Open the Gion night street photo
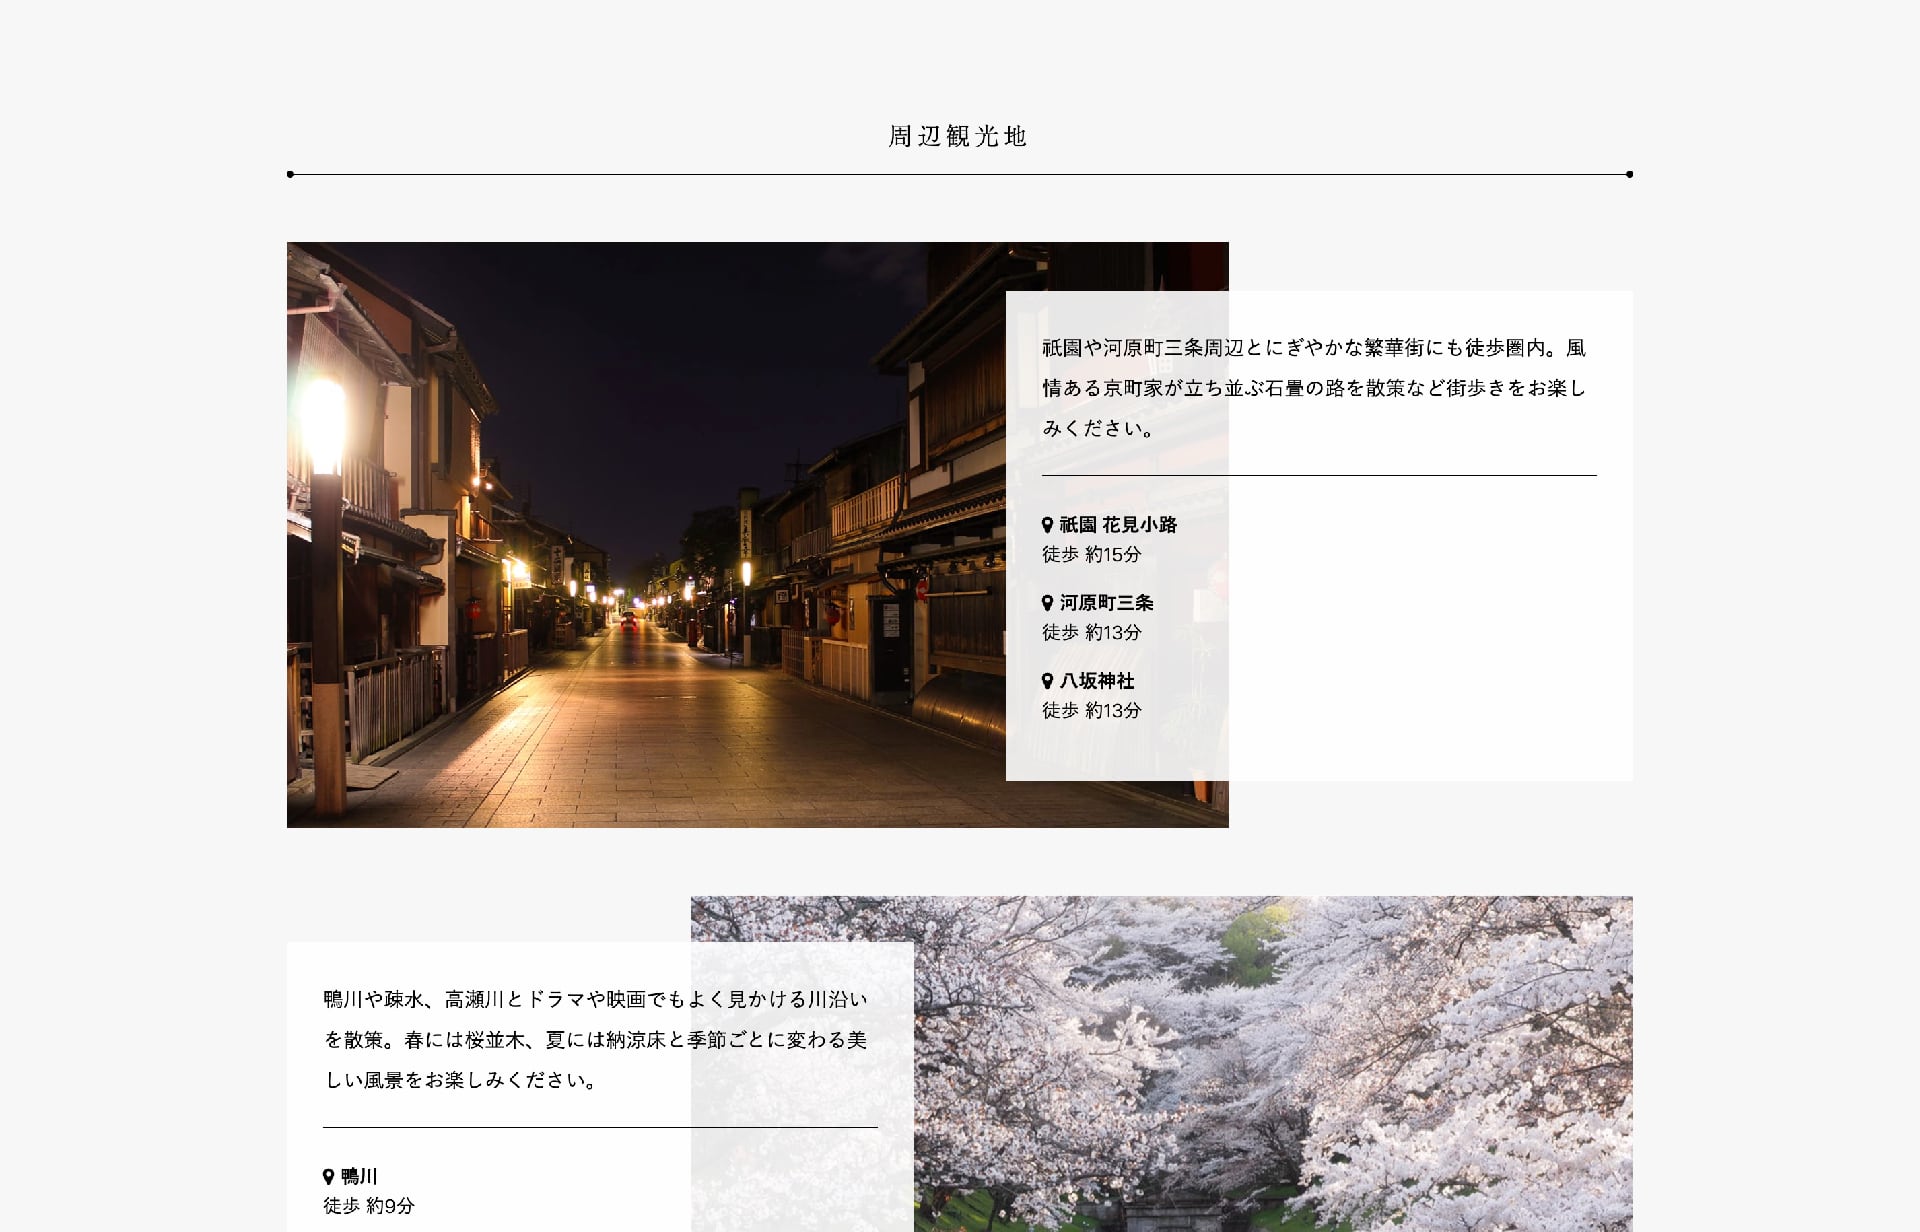 click(x=646, y=534)
